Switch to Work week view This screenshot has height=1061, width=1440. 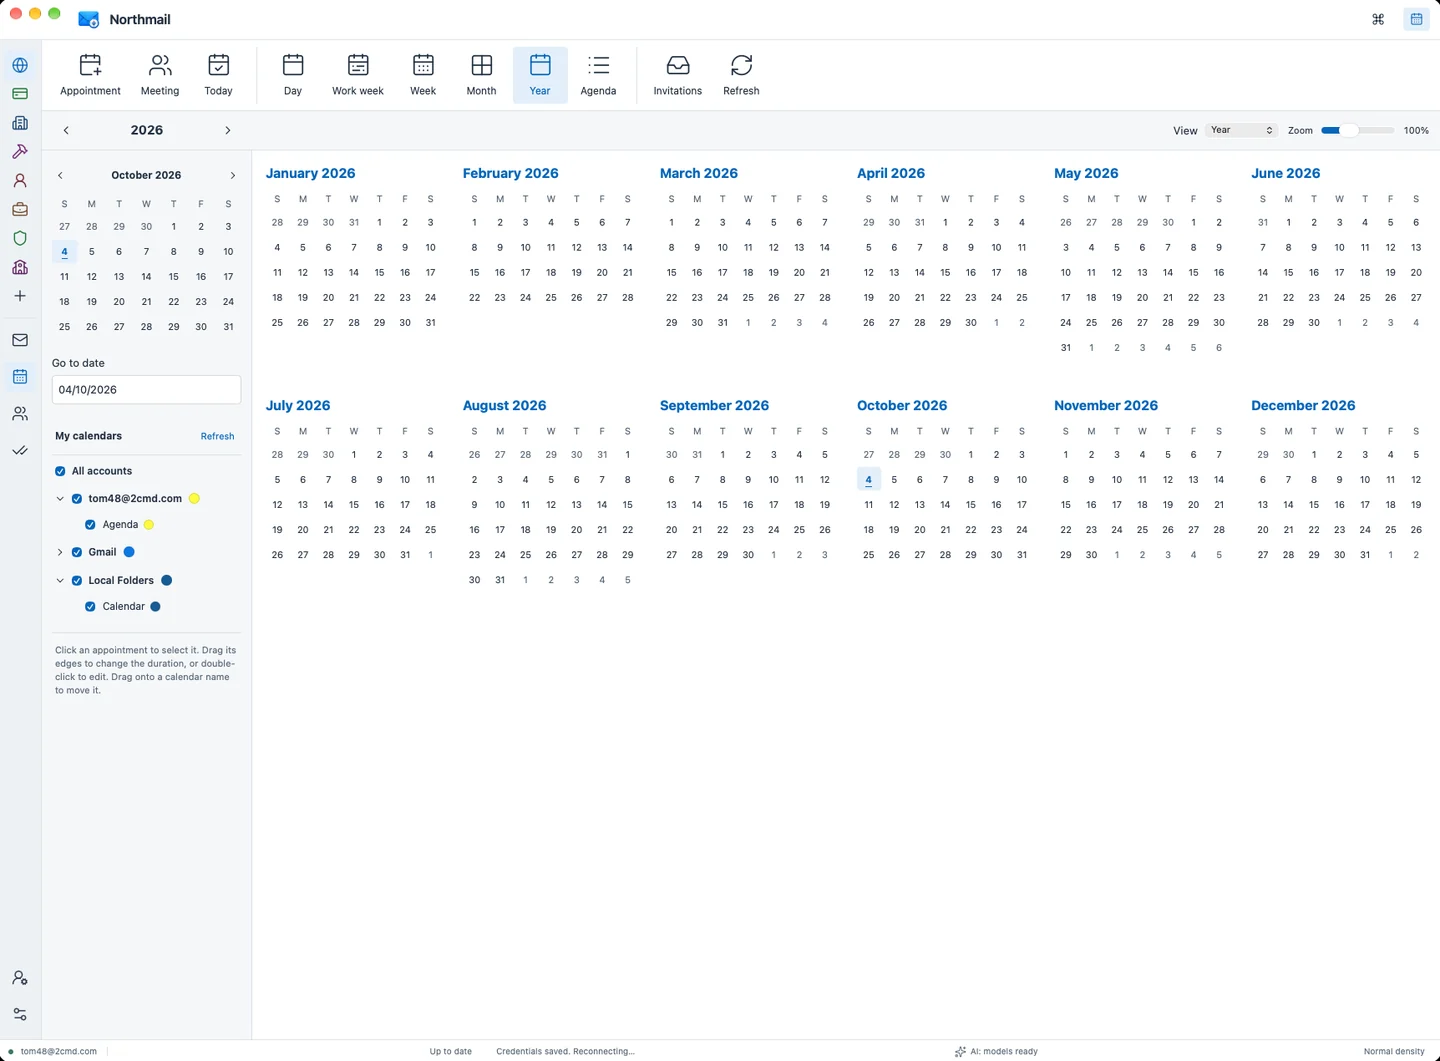point(358,75)
